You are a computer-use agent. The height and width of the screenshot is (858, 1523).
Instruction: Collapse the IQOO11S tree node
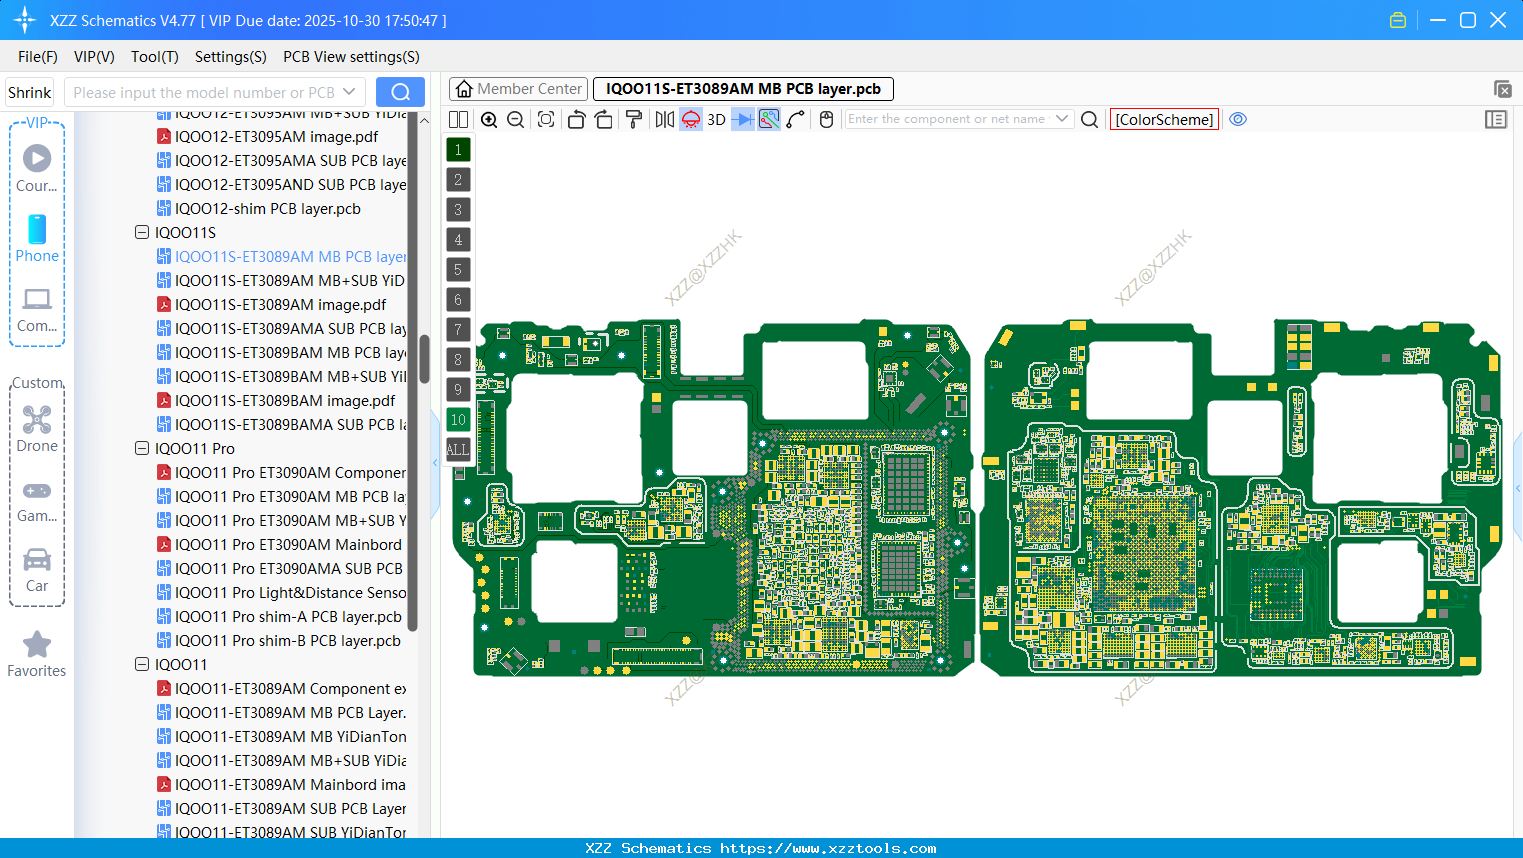(x=142, y=232)
